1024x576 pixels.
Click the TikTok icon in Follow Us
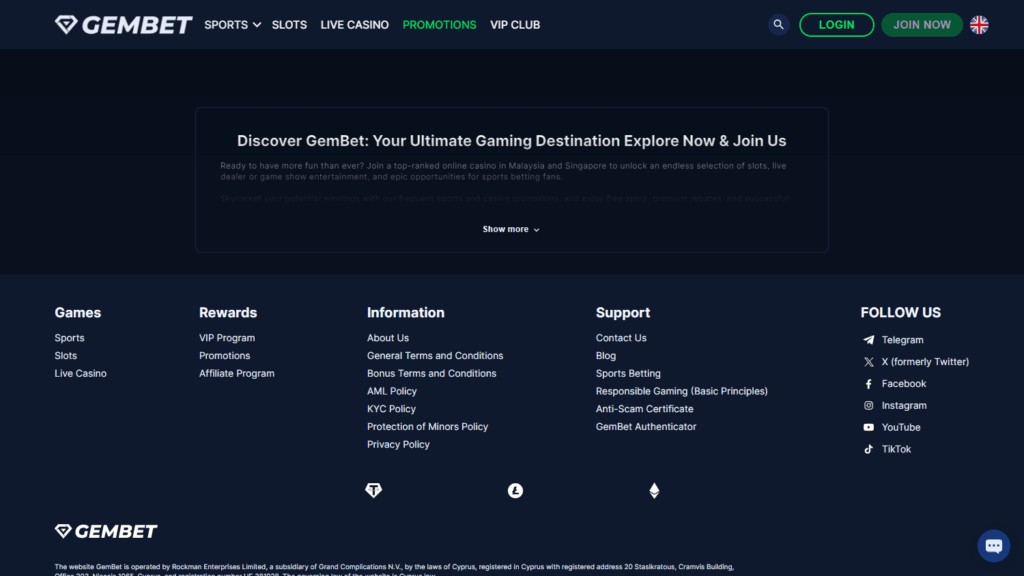click(x=869, y=449)
